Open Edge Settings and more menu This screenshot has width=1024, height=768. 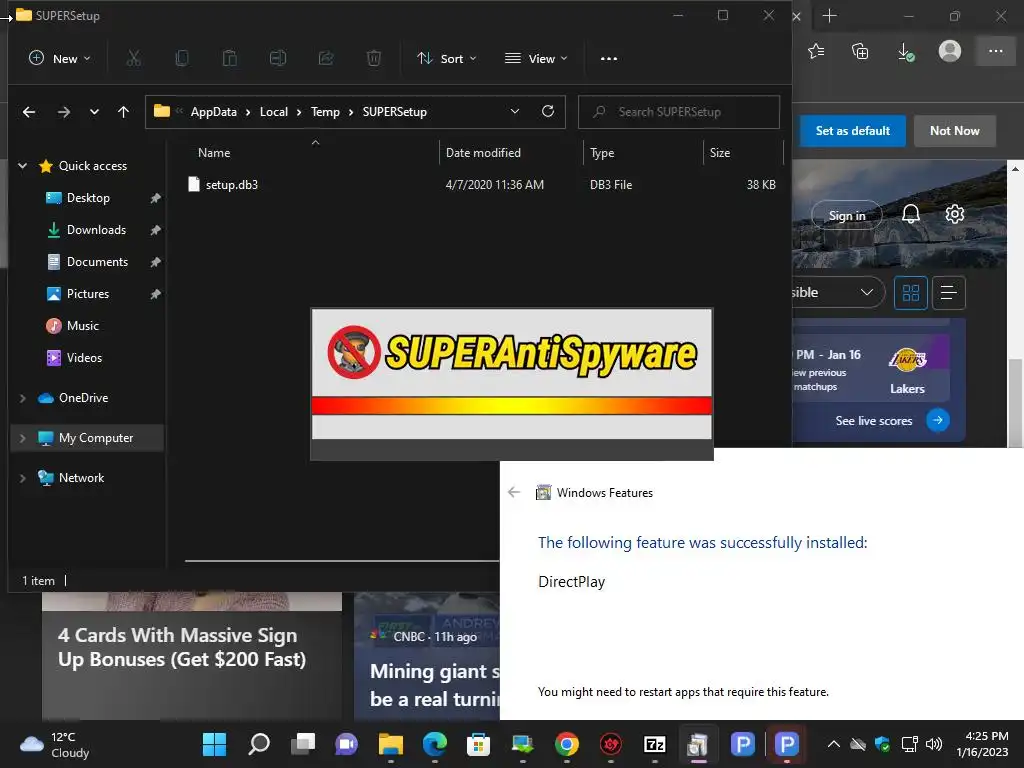pyautogui.click(x=995, y=51)
